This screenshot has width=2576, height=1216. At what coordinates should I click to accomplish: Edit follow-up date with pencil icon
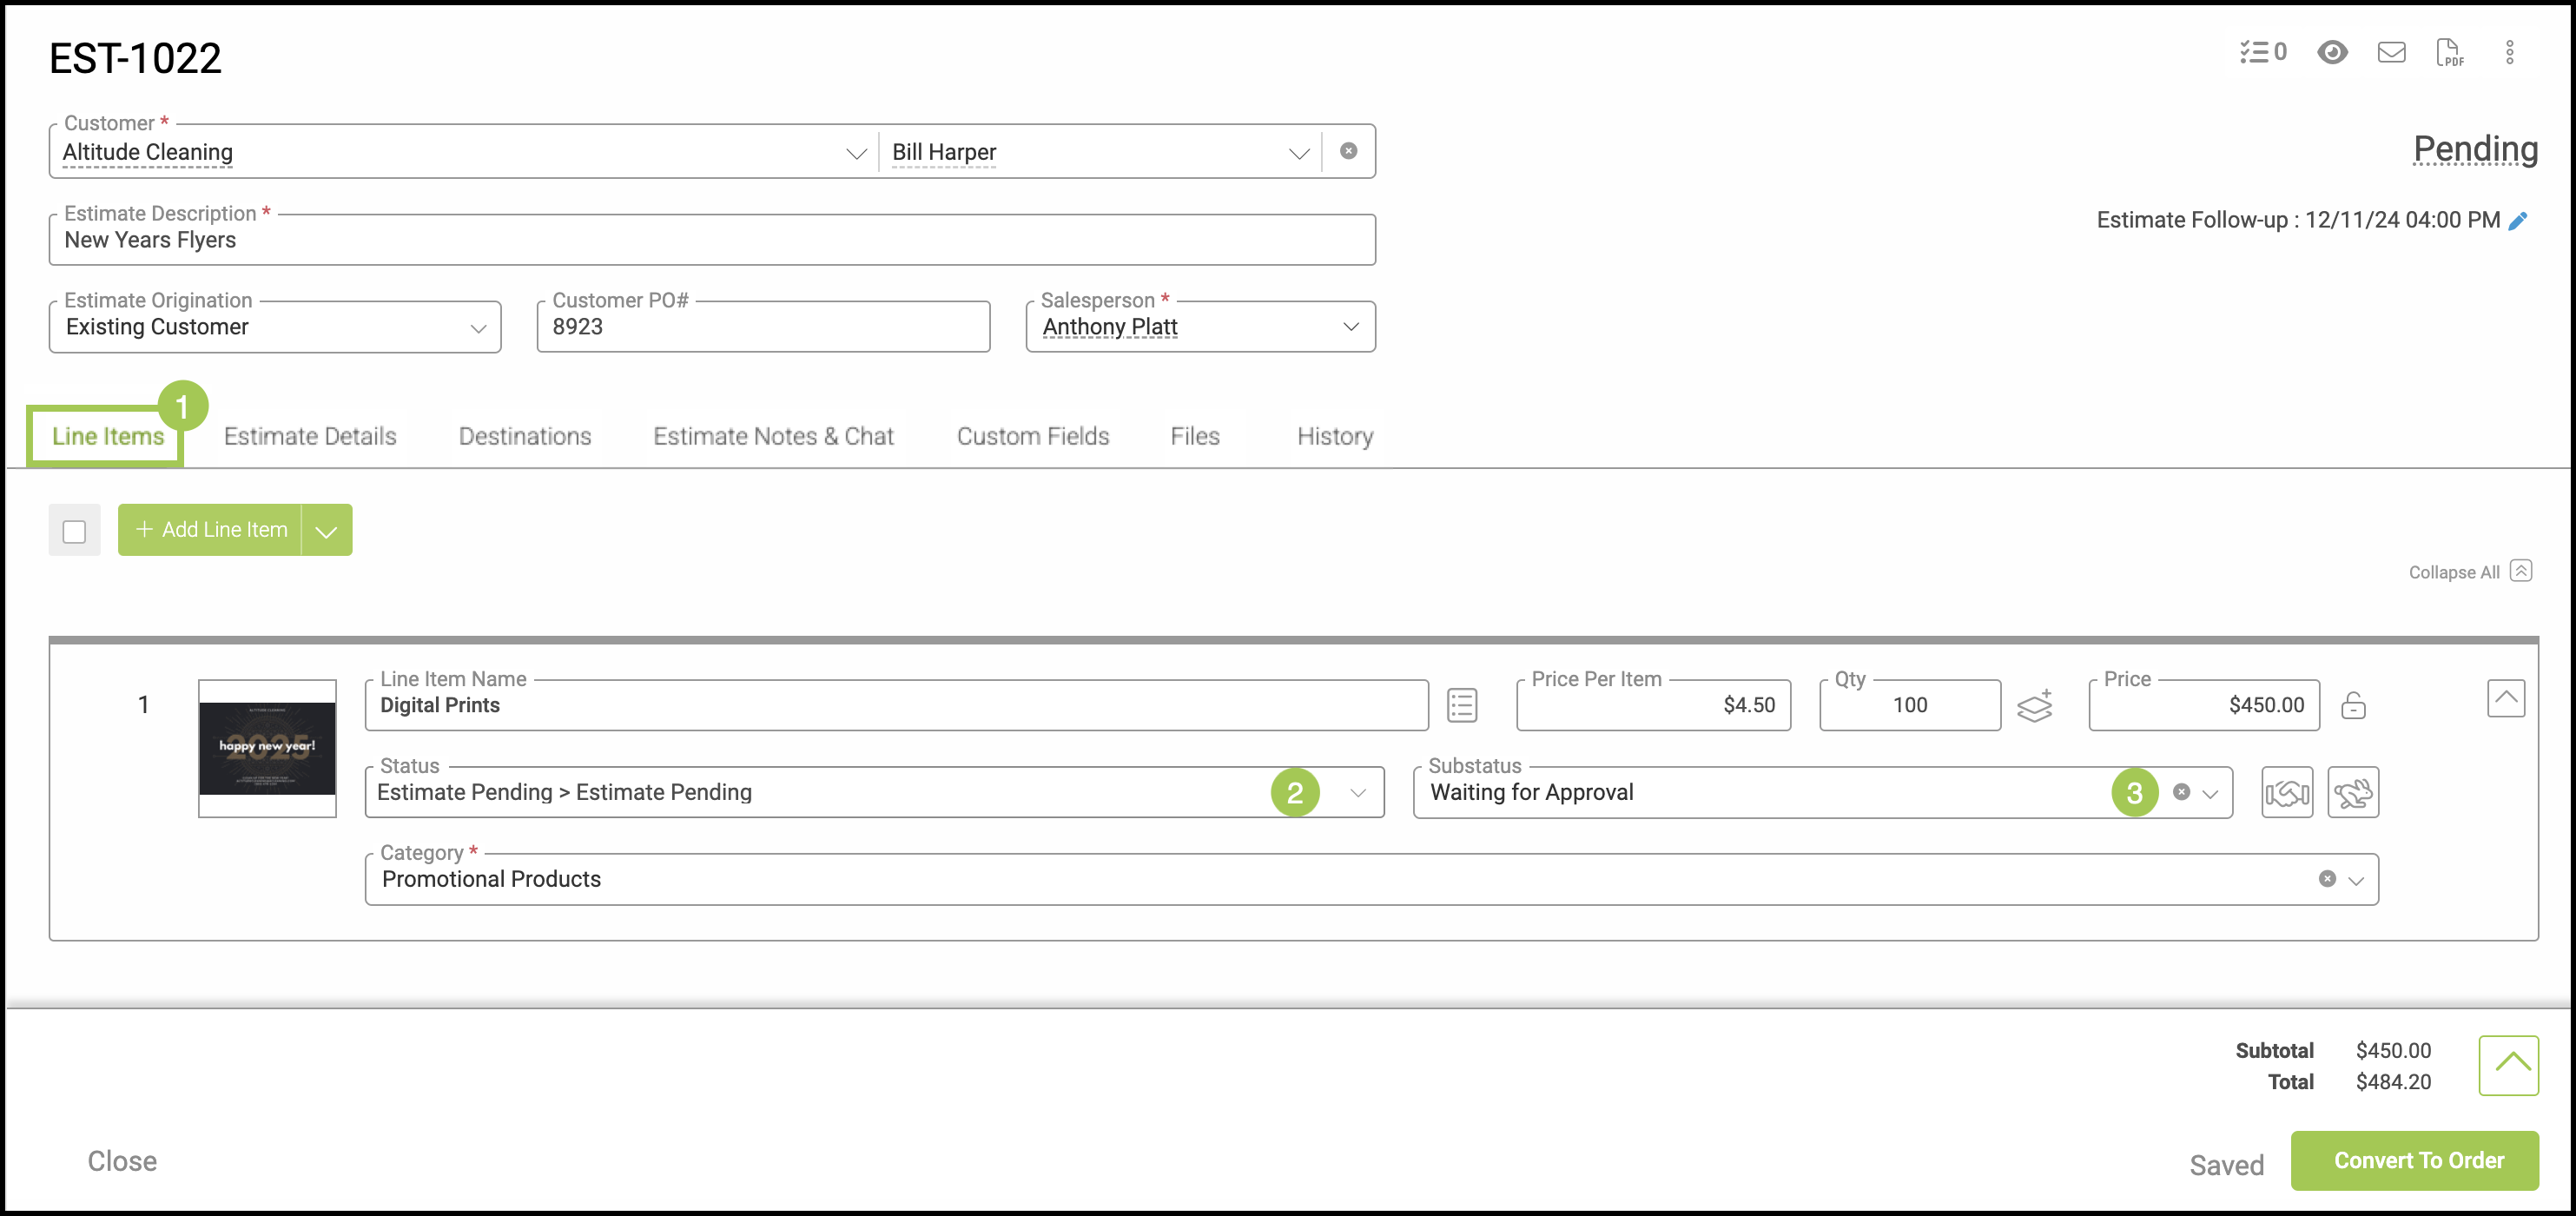2519,221
